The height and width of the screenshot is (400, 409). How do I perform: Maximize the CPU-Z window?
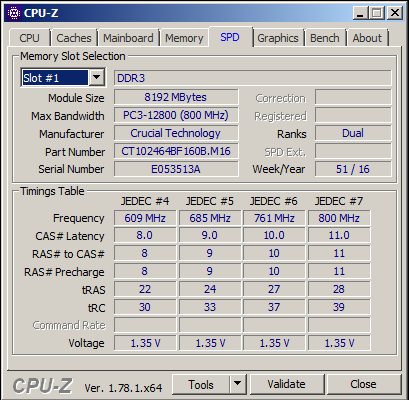377,13
